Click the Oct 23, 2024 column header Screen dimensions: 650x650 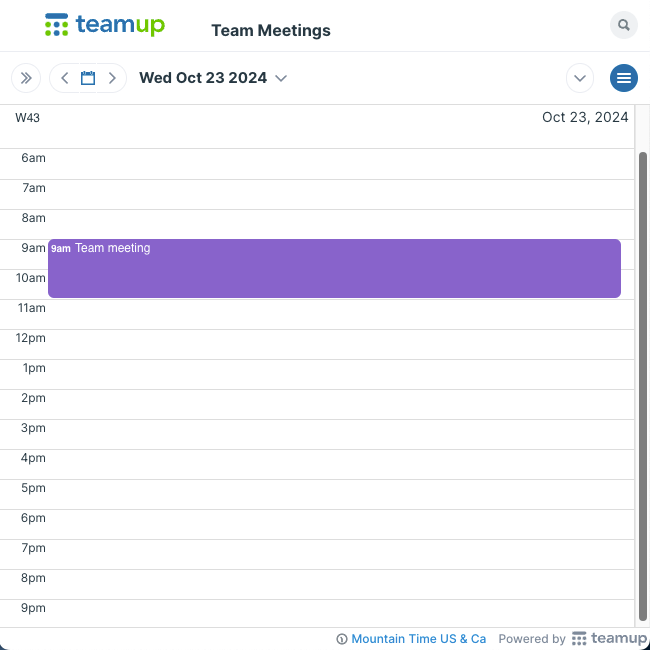[585, 117]
